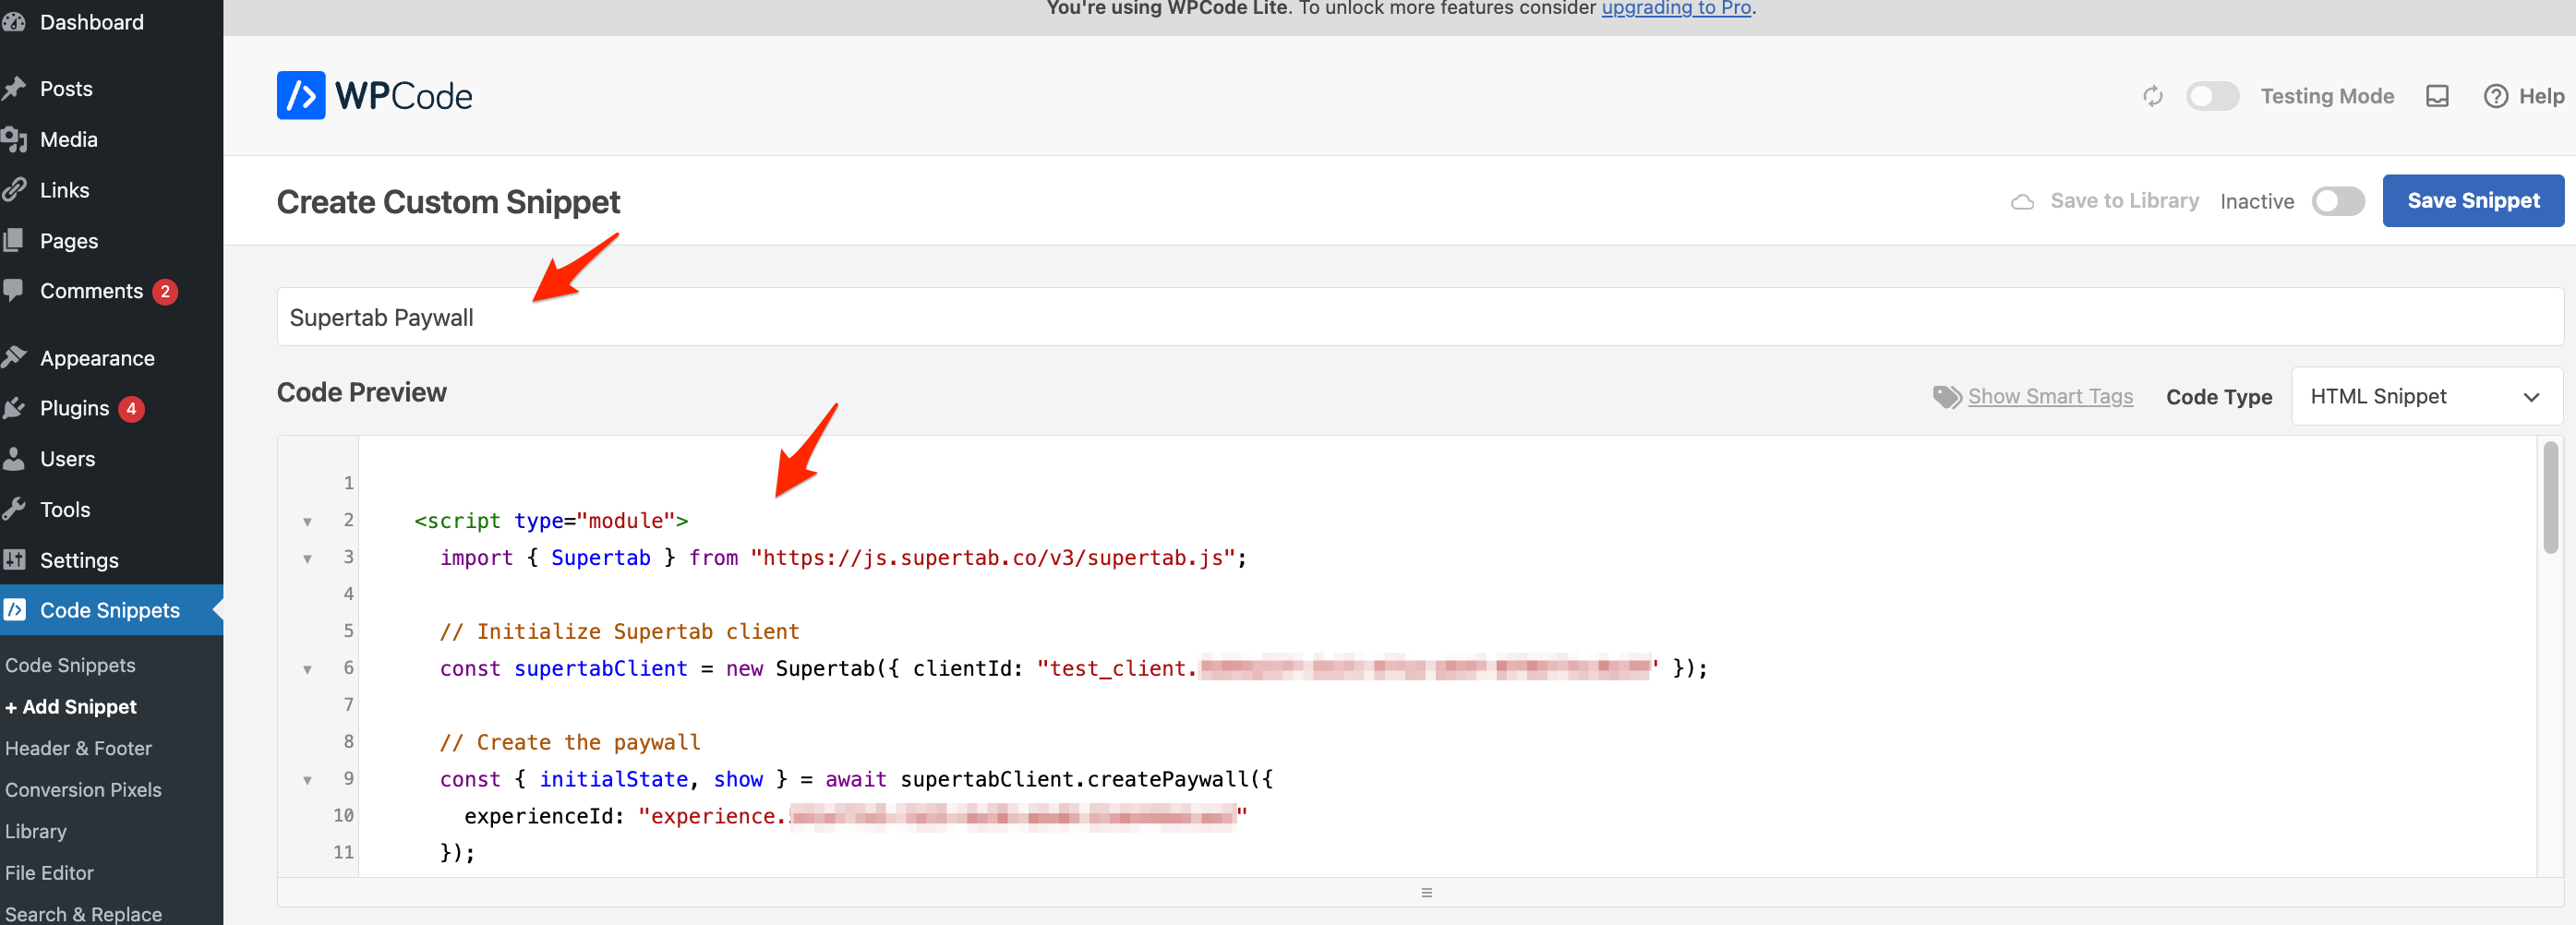
Task: Open Conversion Pixels submenu item
Action: point(83,790)
